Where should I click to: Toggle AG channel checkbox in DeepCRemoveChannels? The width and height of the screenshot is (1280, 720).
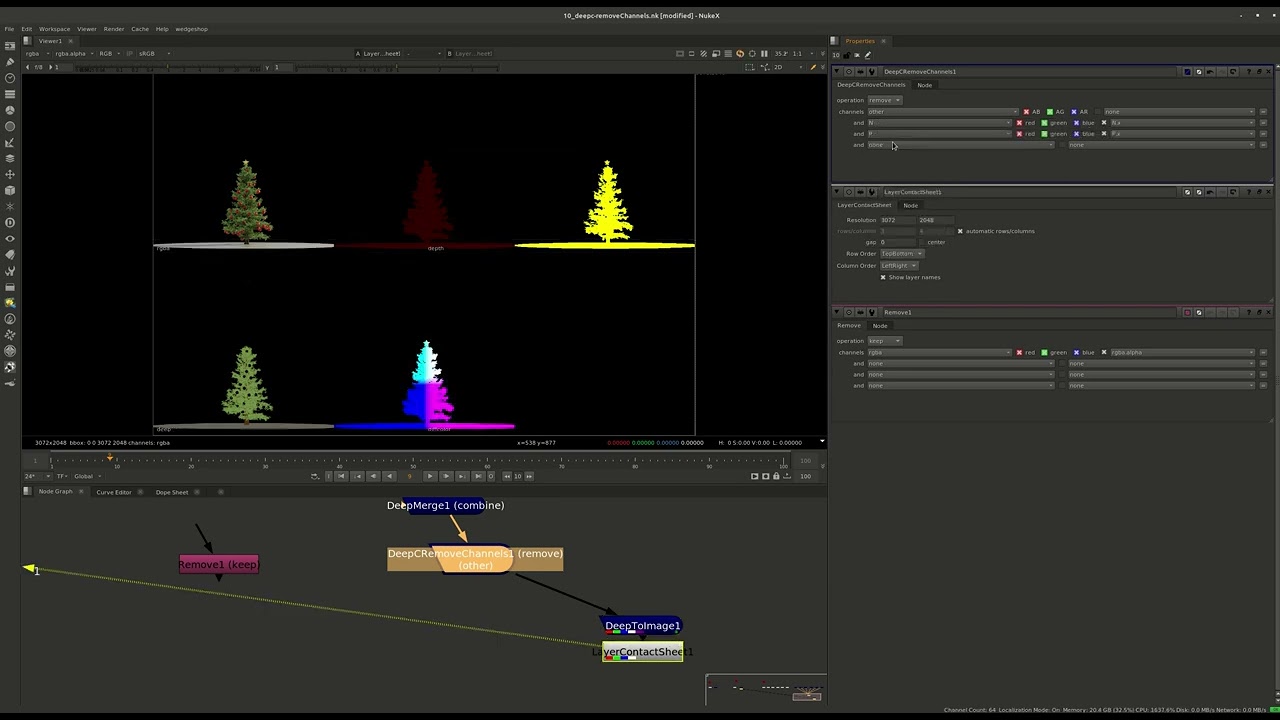tap(1050, 112)
